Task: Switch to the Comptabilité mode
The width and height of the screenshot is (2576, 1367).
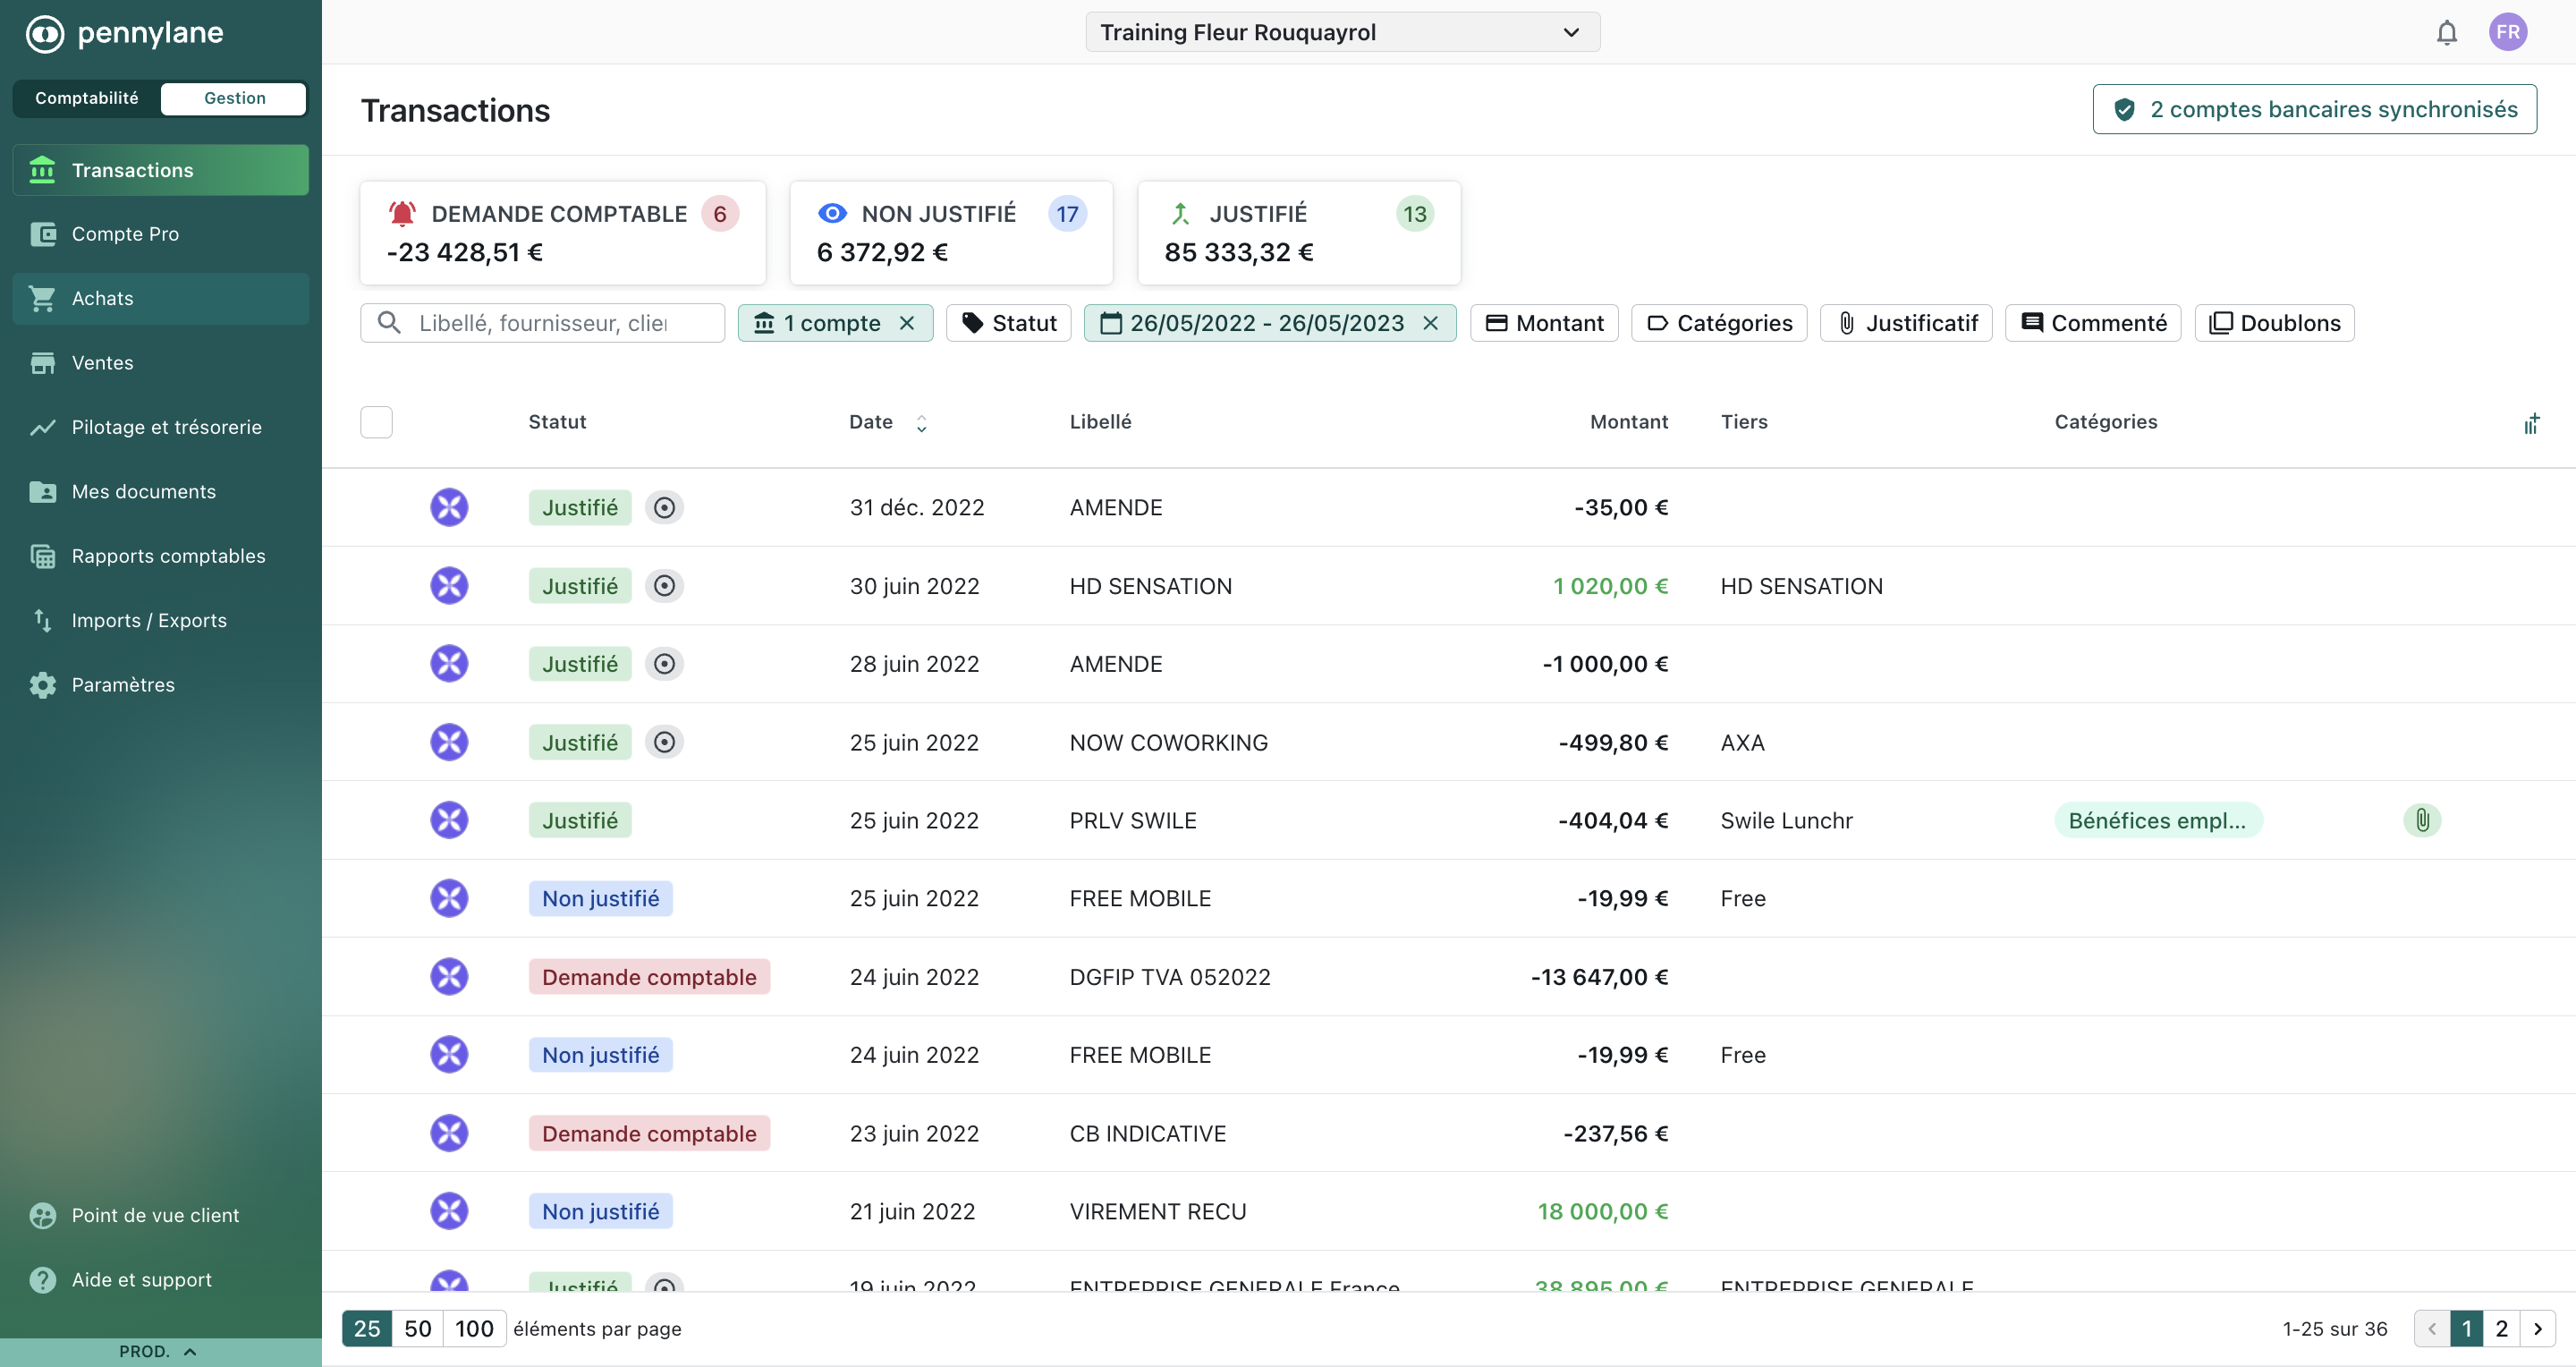Action: [87, 98]
